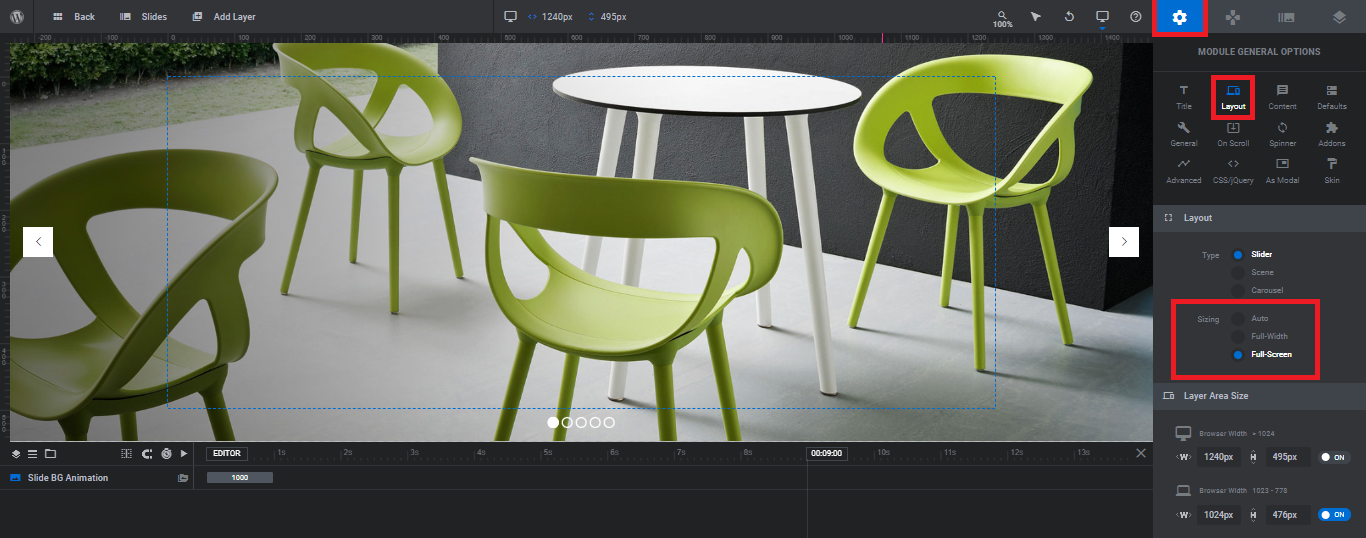The width and height of the screenshot is (1366, 538).
Task: Collapse the Layer Area Size panel header
Action: 1260,396
